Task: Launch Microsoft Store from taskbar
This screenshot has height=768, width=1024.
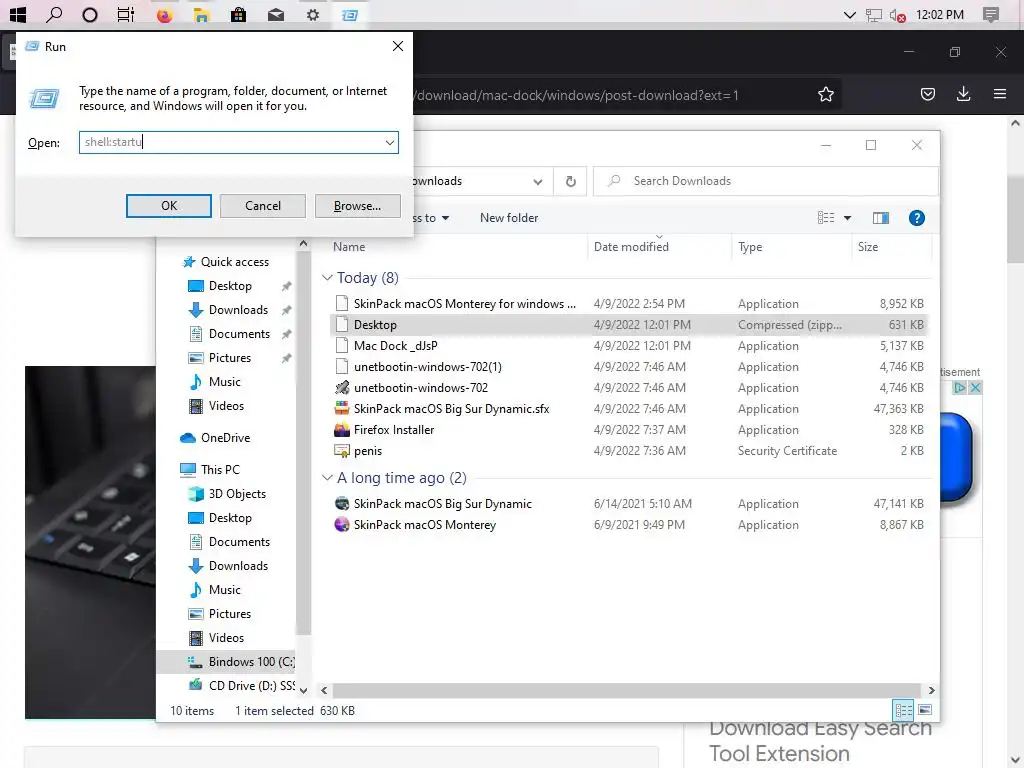Action: coord(238,14)
